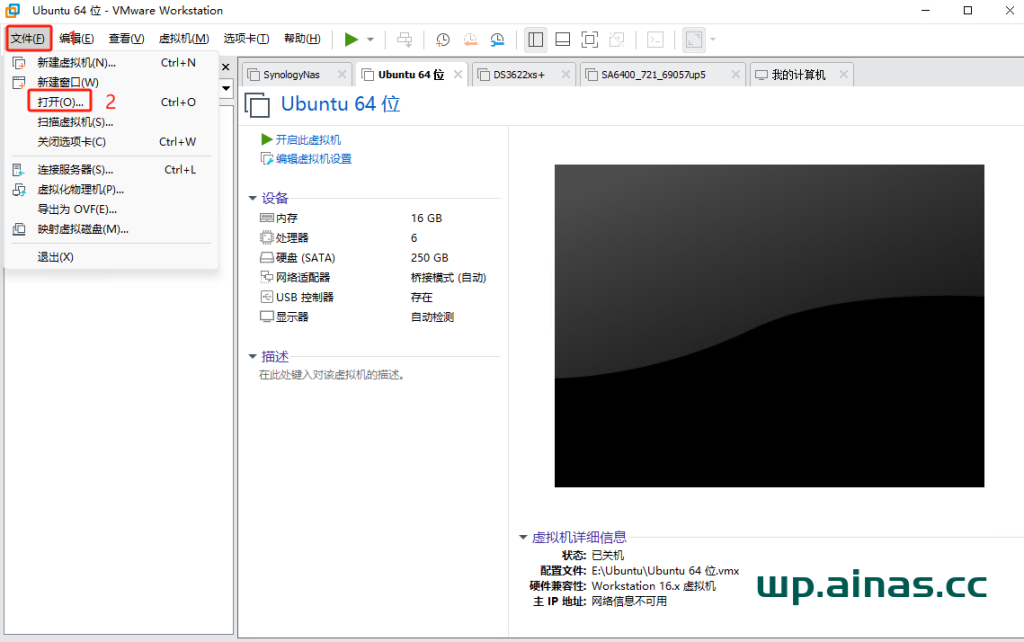Click the virtual machine screen preview
The image size is (1024, 642).
769,326
